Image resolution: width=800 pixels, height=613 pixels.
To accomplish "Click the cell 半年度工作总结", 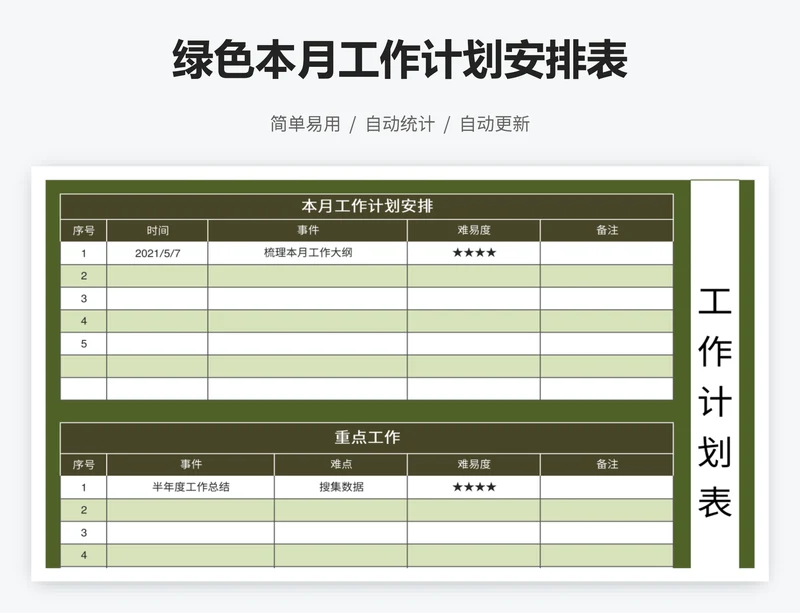I will point(190,487).
